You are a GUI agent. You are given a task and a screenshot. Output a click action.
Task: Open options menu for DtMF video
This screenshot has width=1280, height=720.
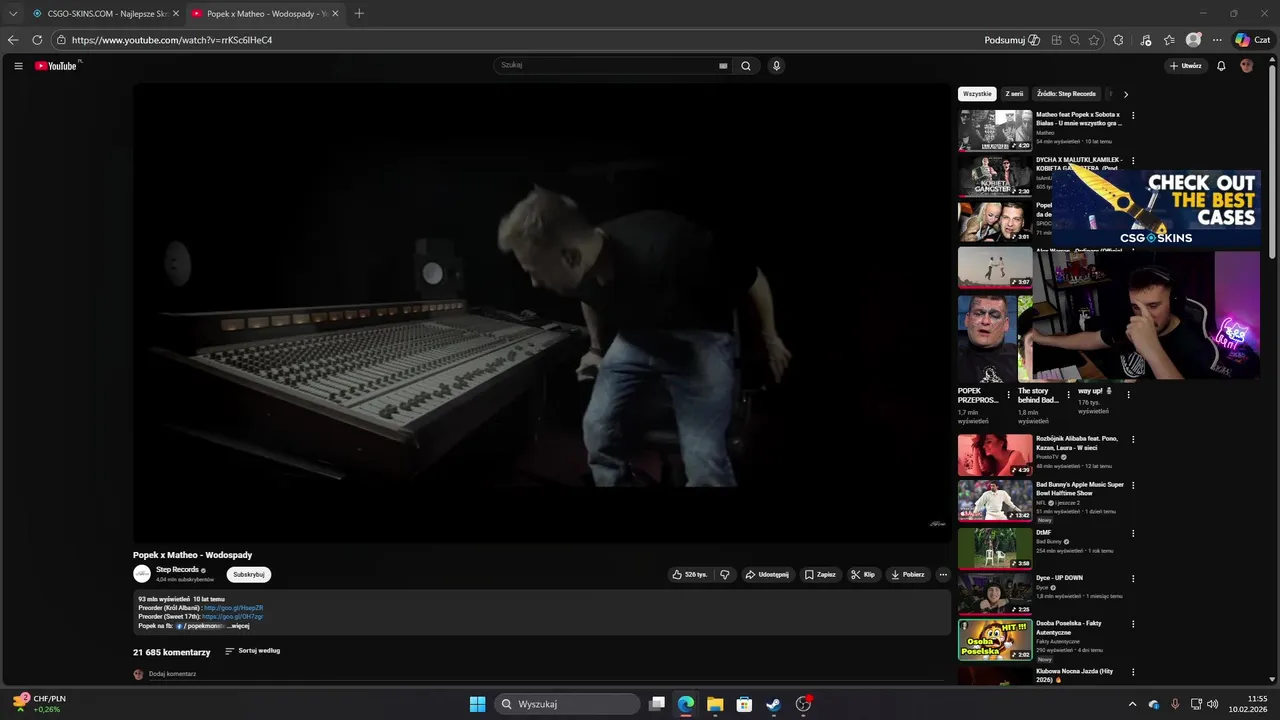pyautogui.click(x=1133, y=533)
